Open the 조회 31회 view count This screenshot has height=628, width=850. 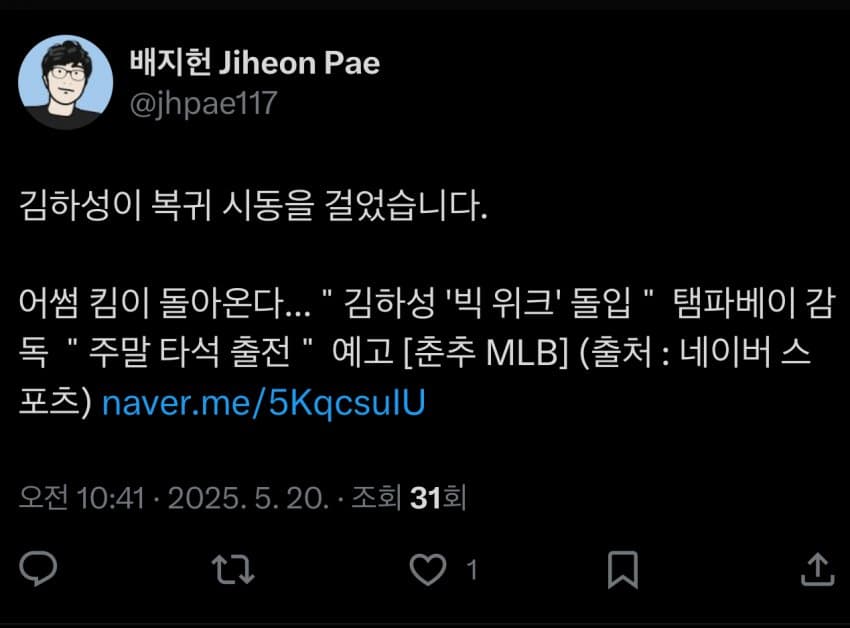409,497
